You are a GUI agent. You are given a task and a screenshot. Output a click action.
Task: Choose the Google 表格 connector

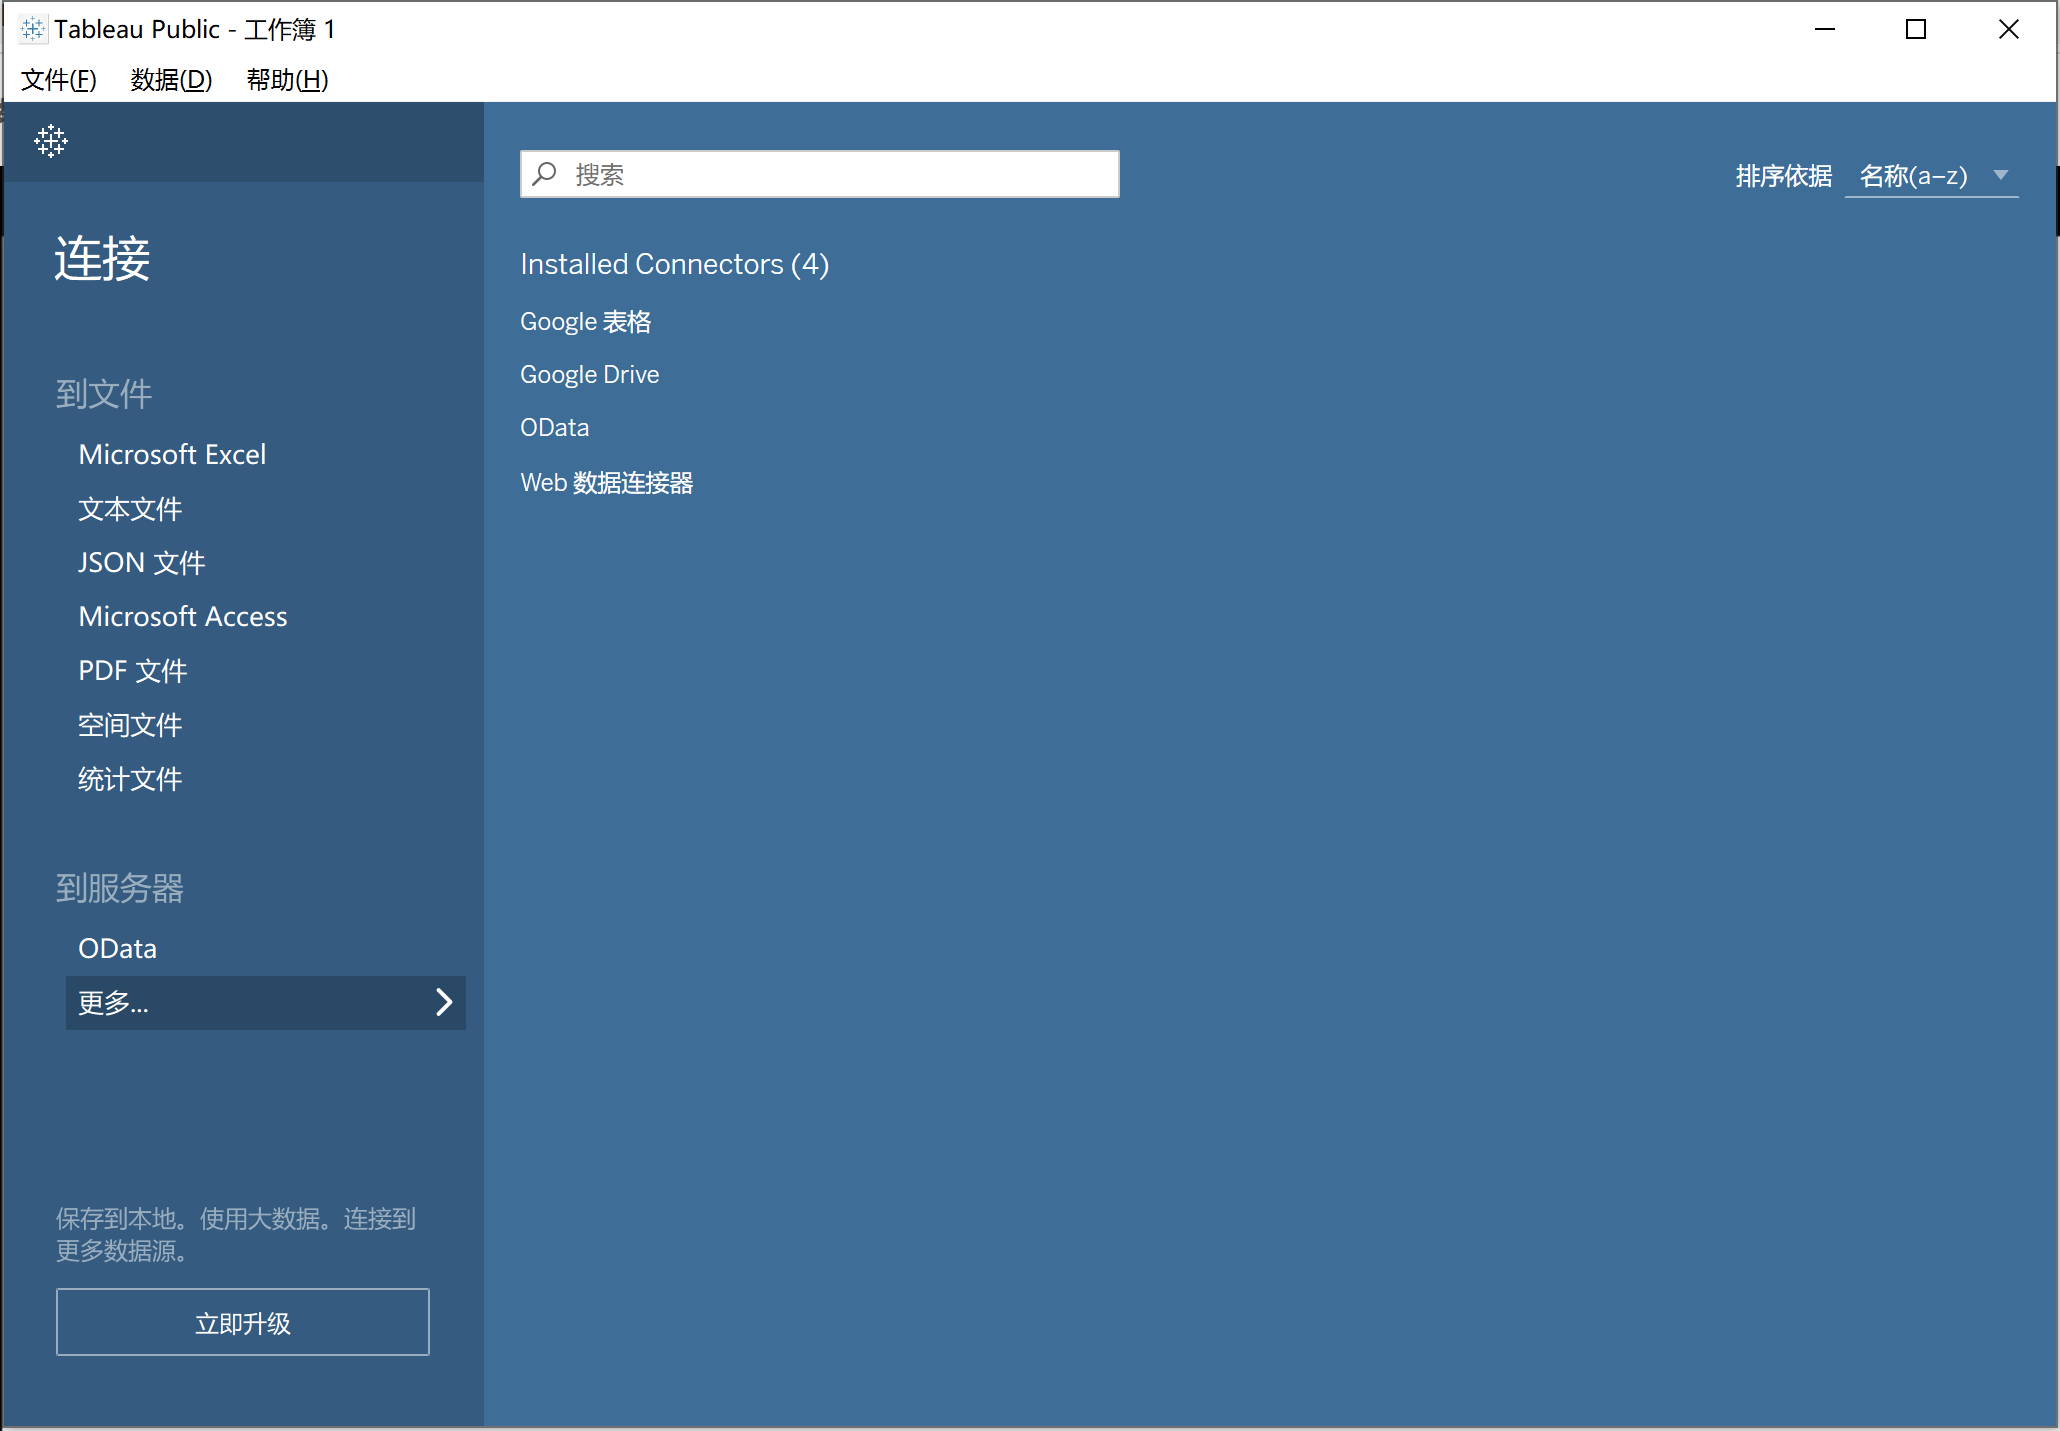pyautogui.click(x=585, y=321)
